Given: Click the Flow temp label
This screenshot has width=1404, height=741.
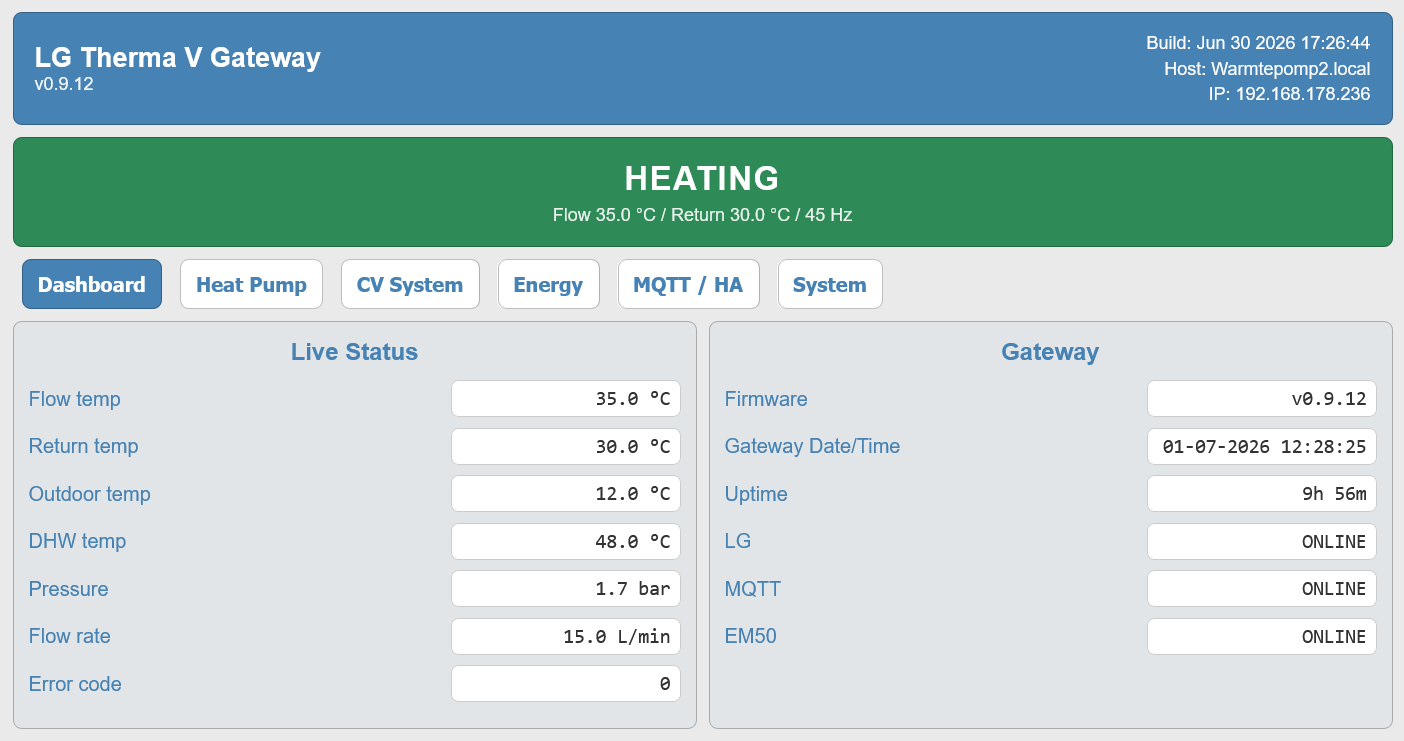Looking at the screenshot, I should click(x=75, y=399).
